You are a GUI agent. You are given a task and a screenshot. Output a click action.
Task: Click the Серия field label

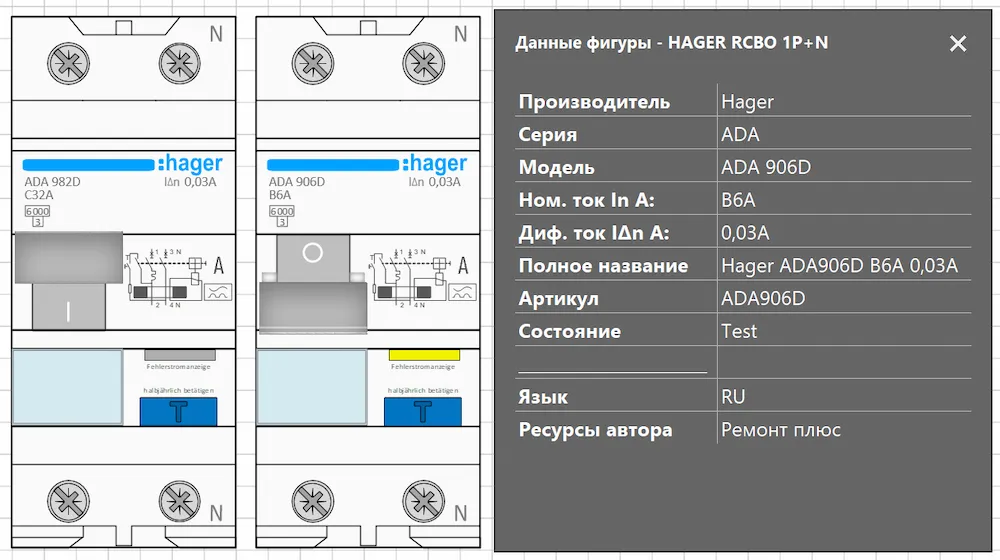548,135
